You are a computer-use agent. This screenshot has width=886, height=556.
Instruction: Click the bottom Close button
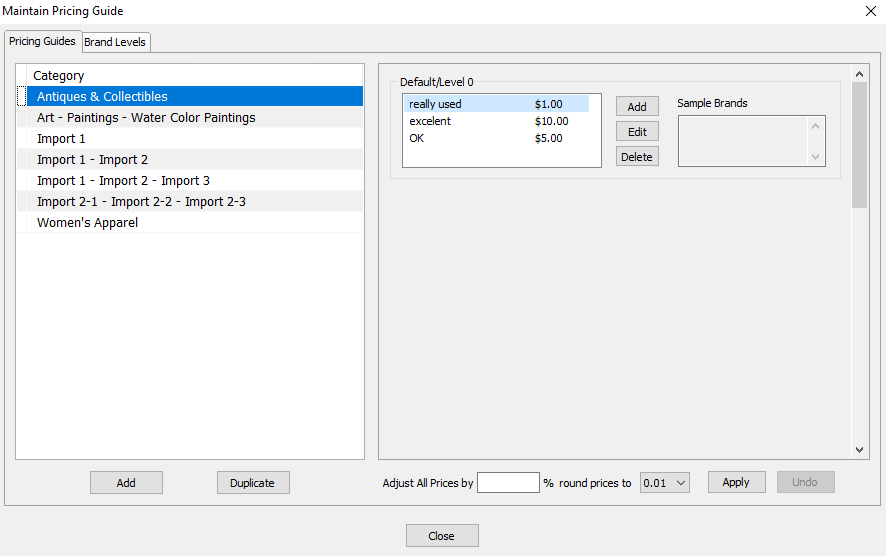(442, 536)
